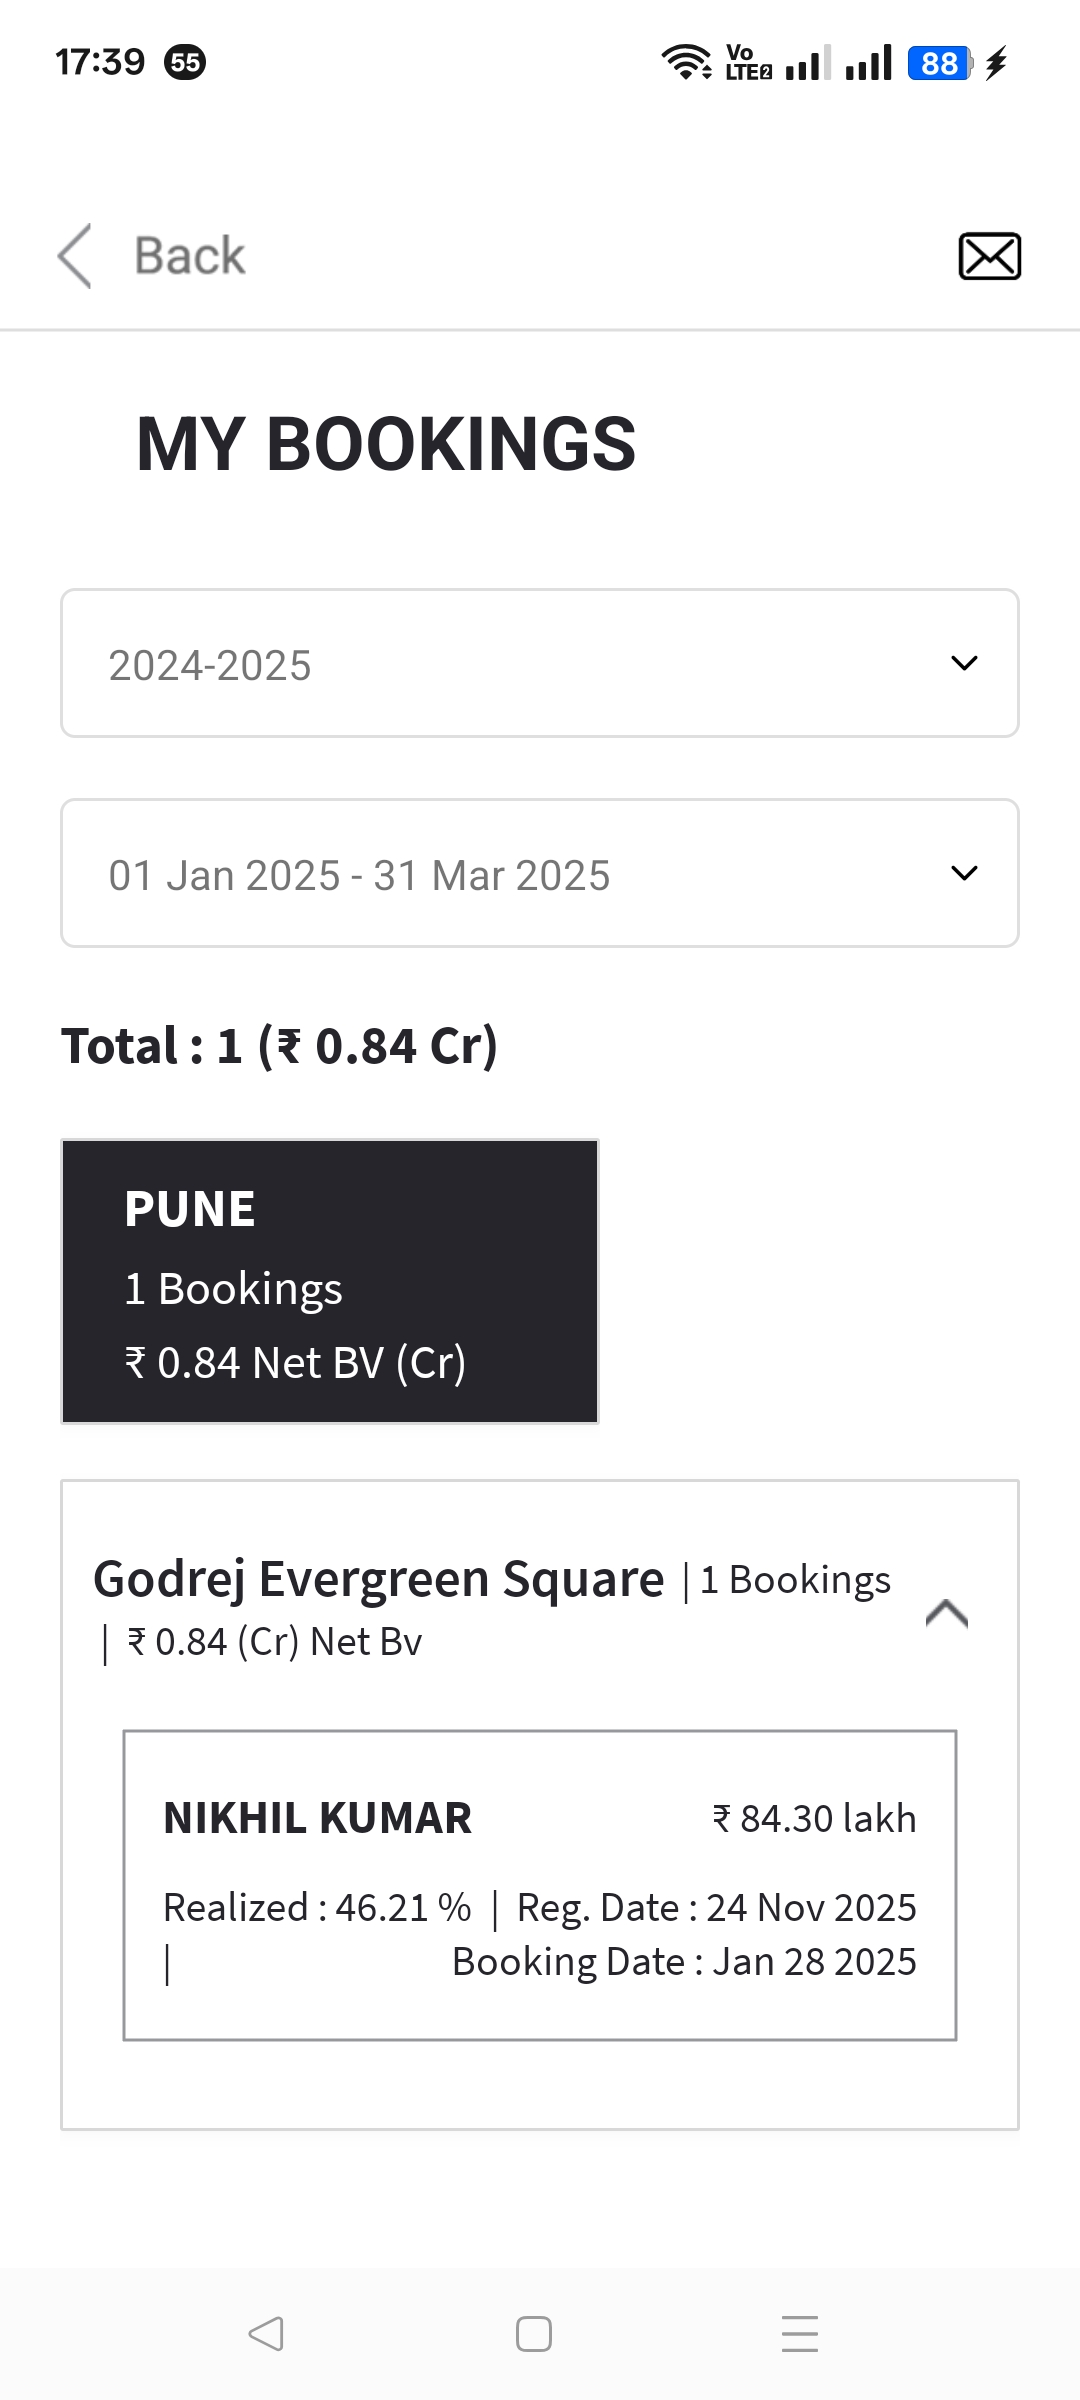Tap the MY BOOKINGS heading
The height and width of the screenshot is (2400, 1080).
coord(386,444)
